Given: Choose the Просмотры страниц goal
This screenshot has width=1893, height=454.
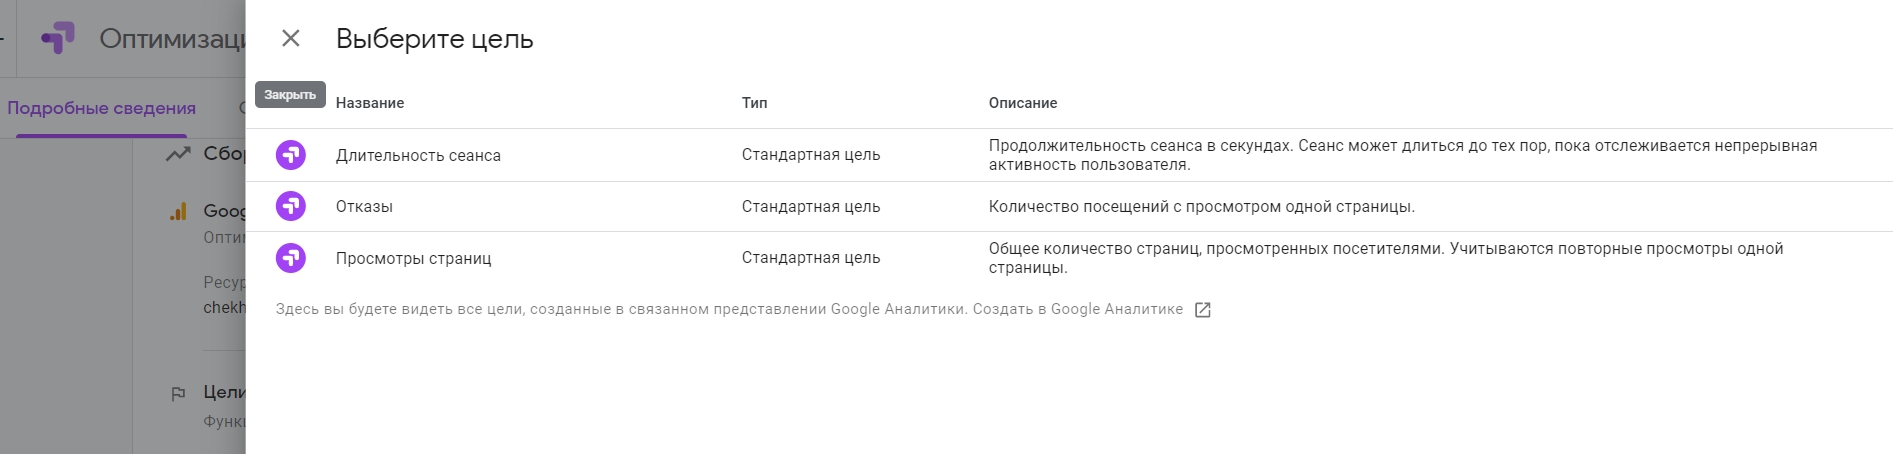Looking at the screenshot, I should point(413,258).
